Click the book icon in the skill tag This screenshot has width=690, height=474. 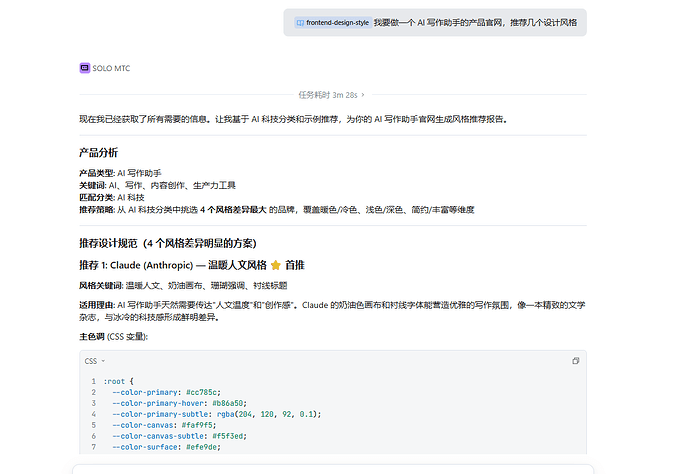click(300, 22)
